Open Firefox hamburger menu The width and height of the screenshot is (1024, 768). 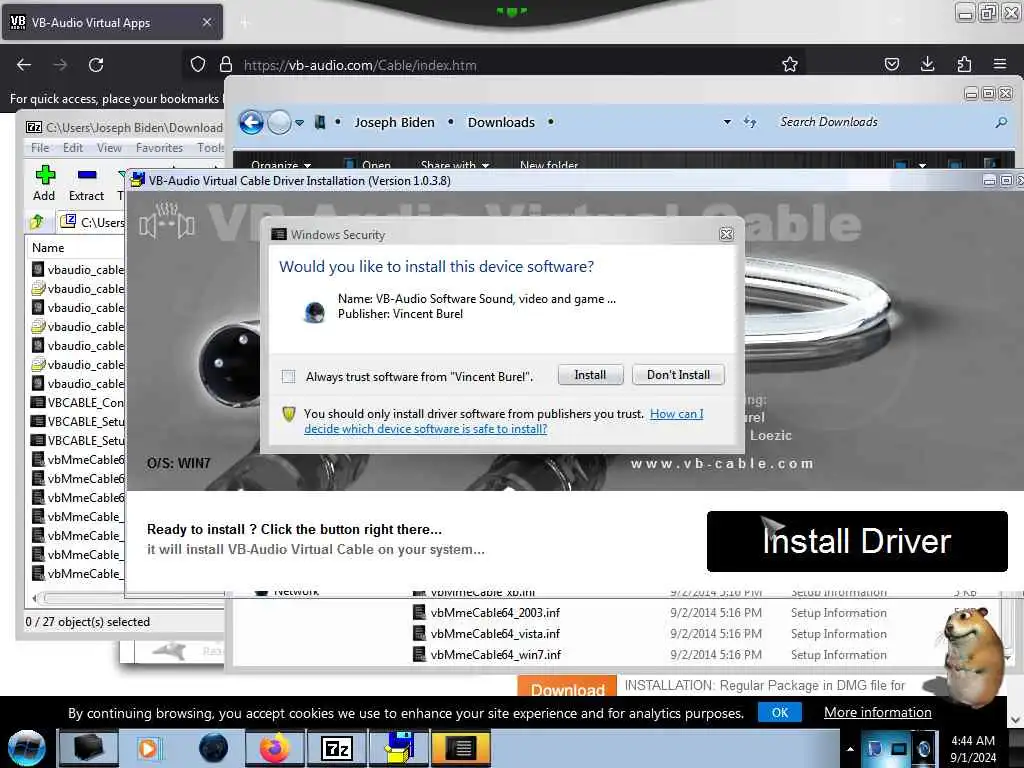[1000, 64]
